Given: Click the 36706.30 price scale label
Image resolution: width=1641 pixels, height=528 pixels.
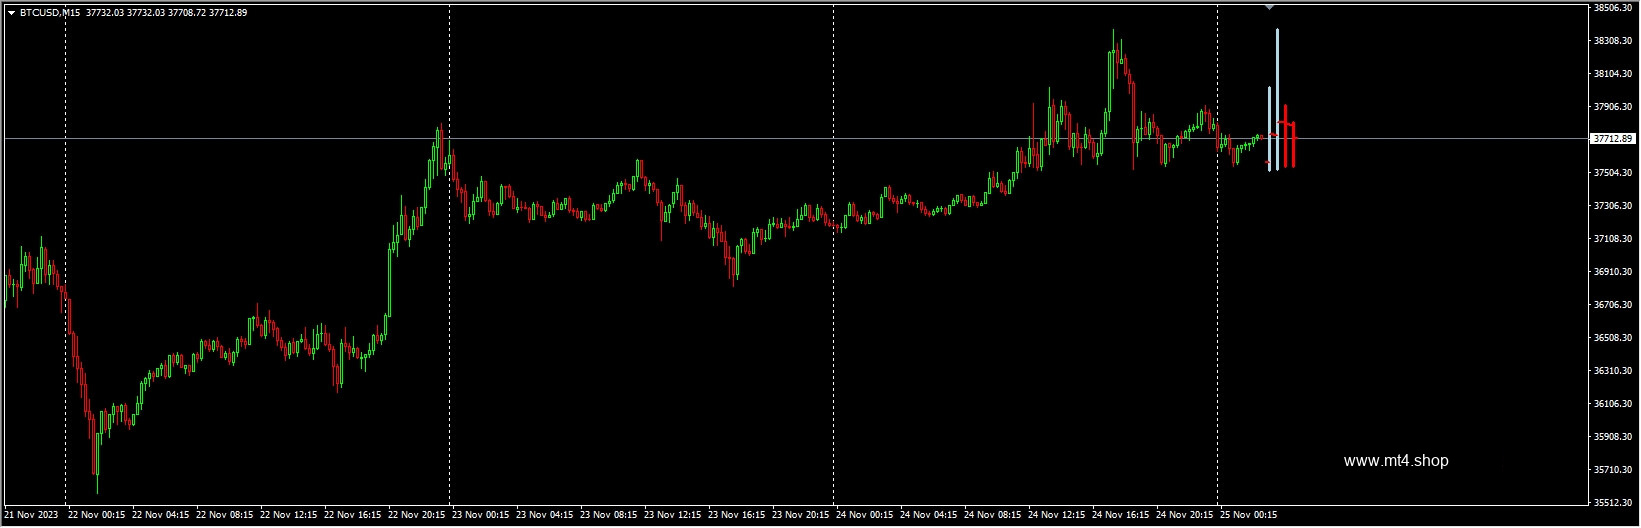Looking at the screenshot, I should [x=1613, y=305].
